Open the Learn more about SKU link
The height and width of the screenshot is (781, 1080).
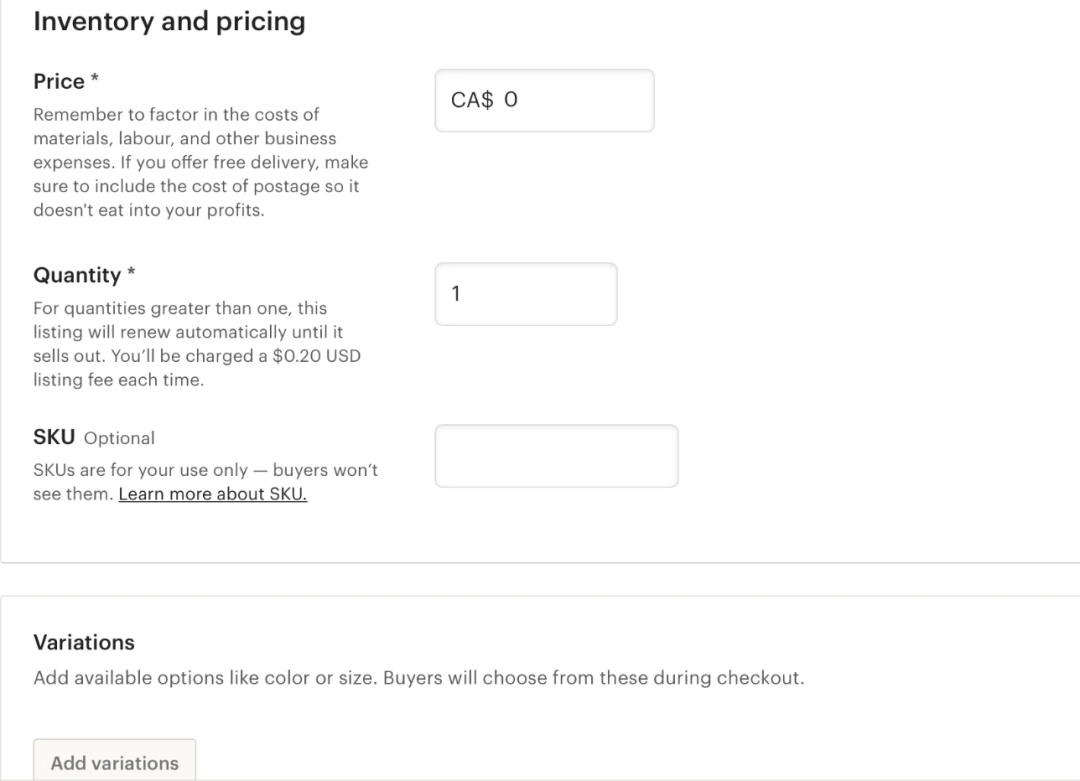point(213,494)
